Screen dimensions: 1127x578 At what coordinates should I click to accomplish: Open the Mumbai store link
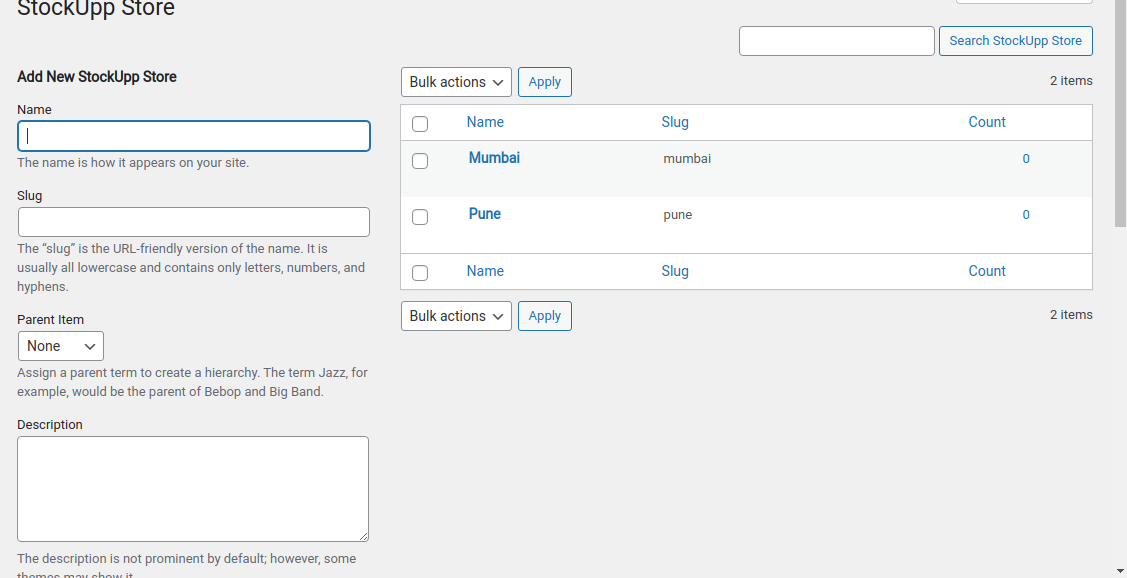[x=494, y=158]
